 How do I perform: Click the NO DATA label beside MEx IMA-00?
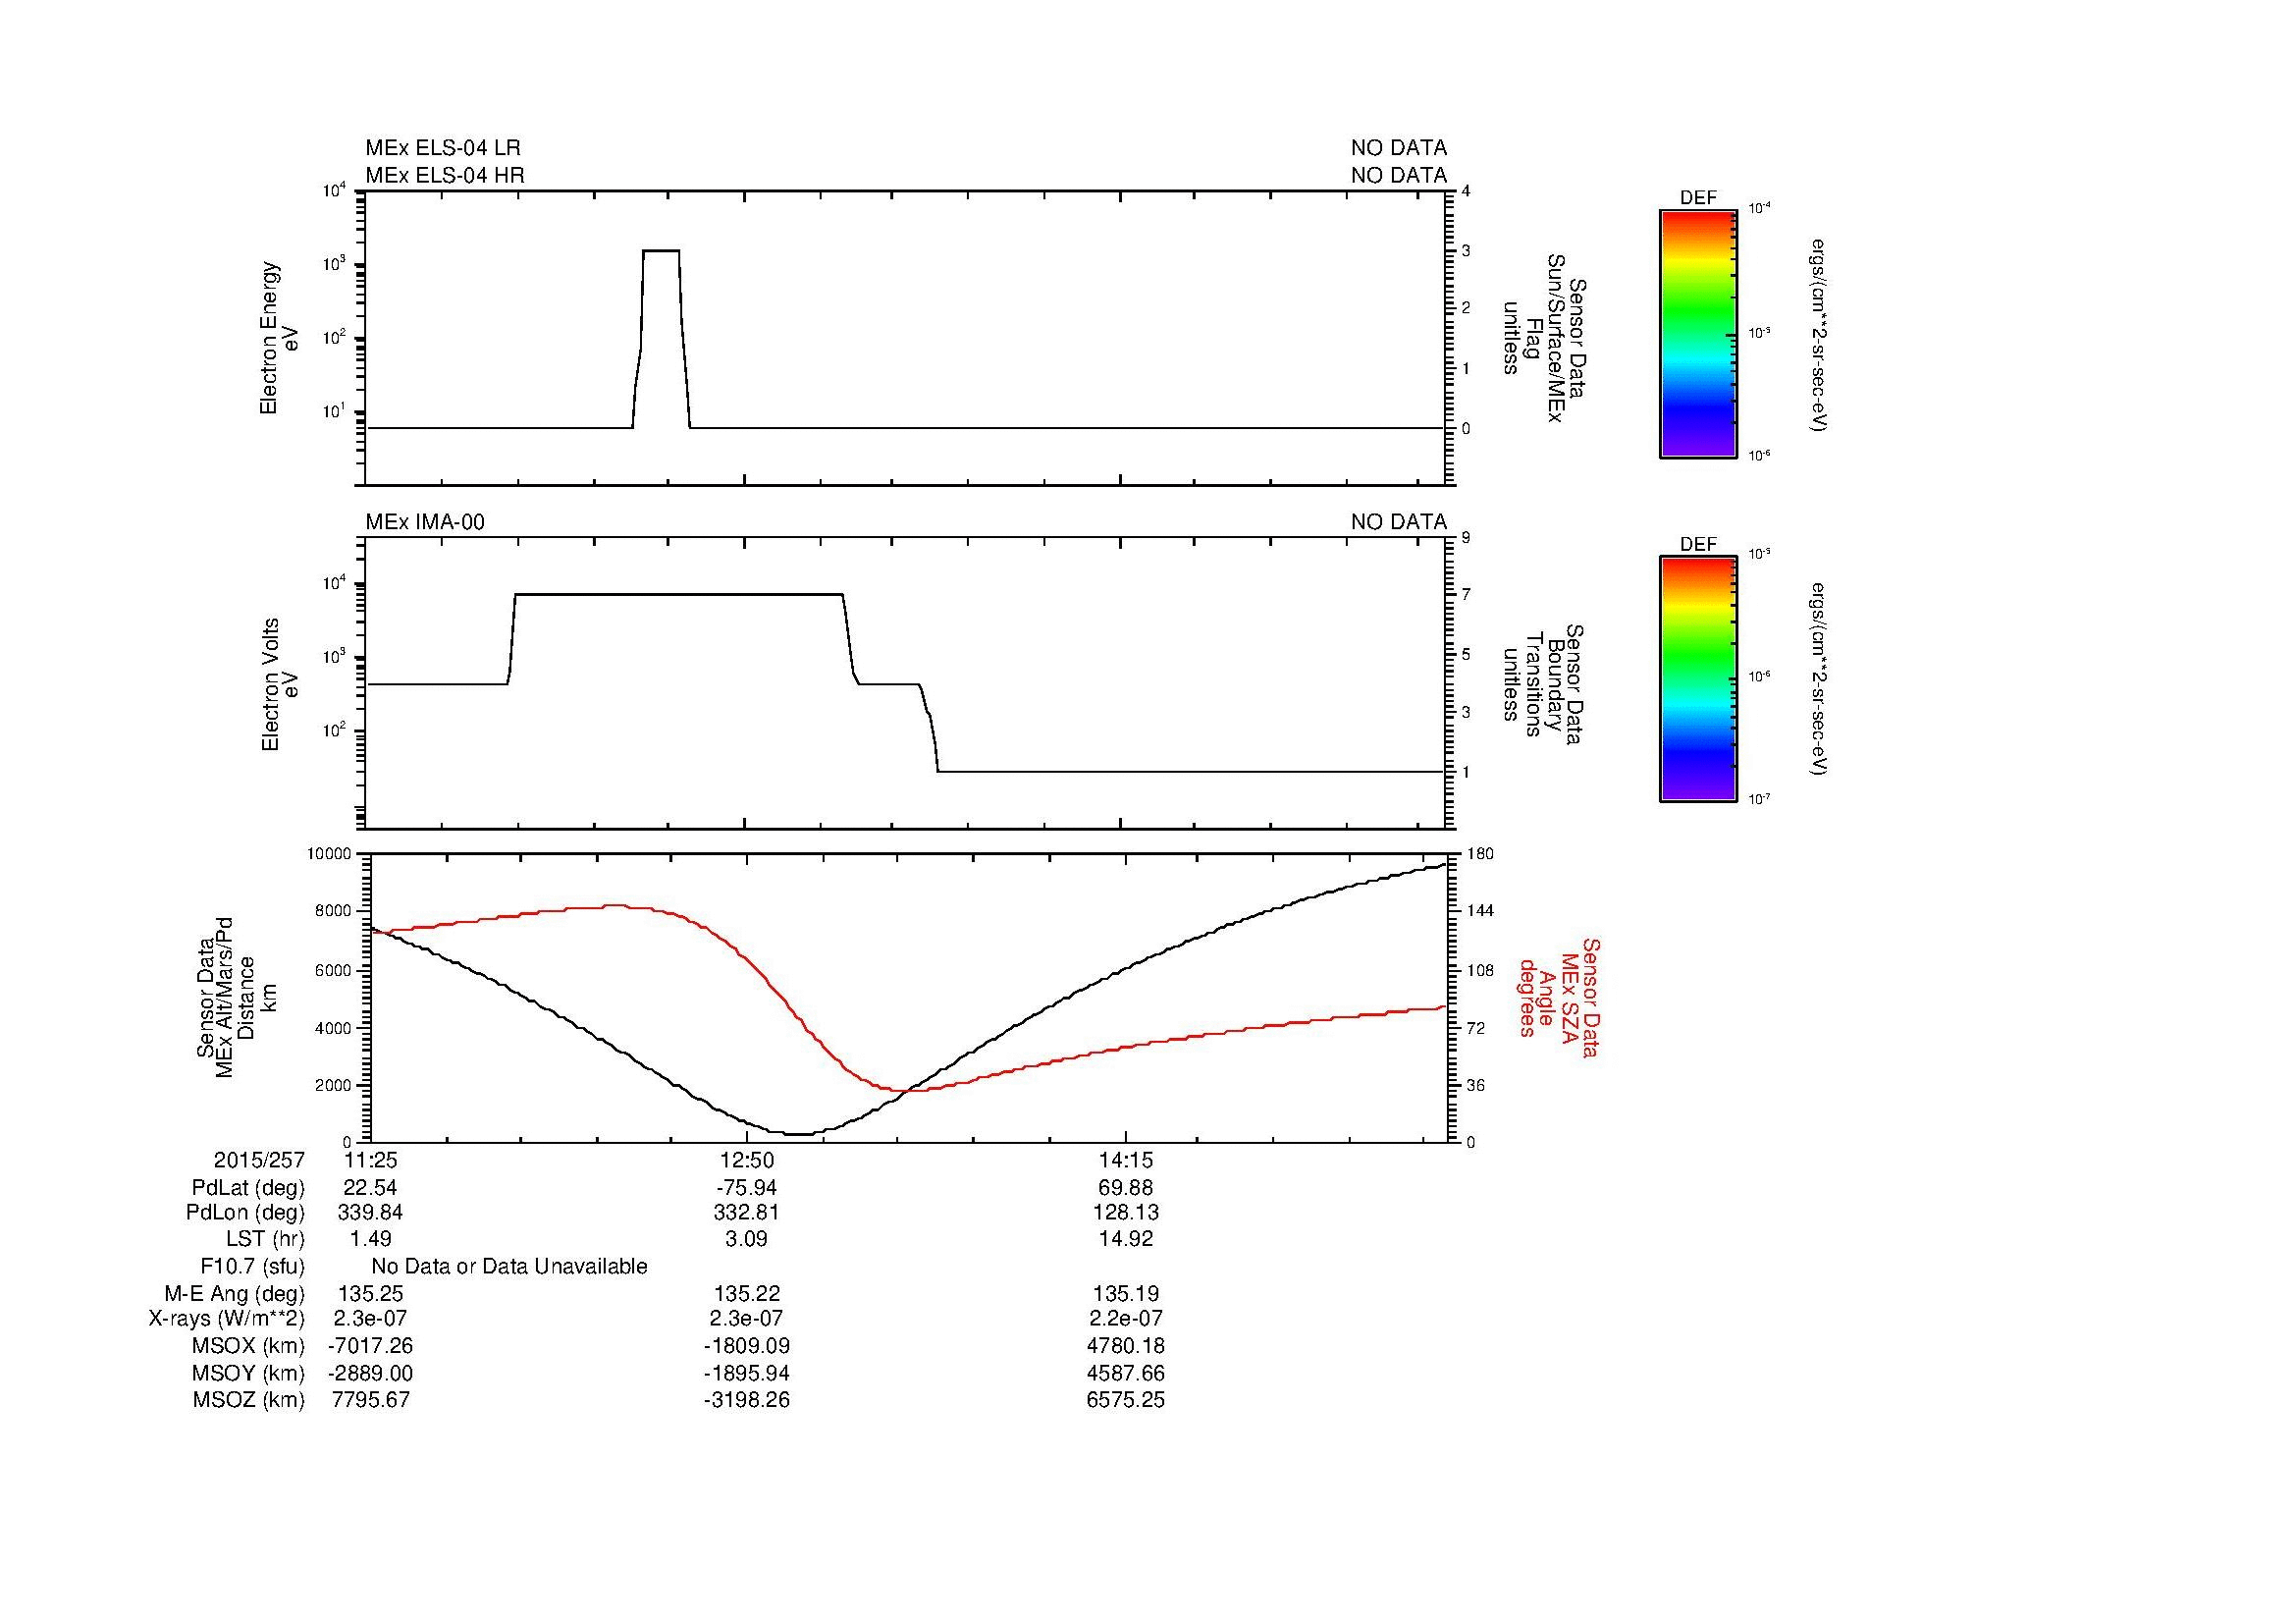(x=1399, y=522)
